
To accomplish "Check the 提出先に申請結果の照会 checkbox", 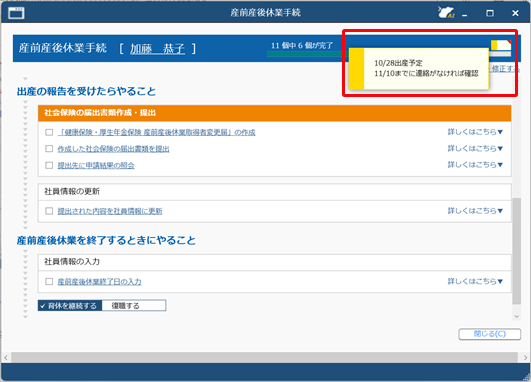I will [x=49, y=165].
